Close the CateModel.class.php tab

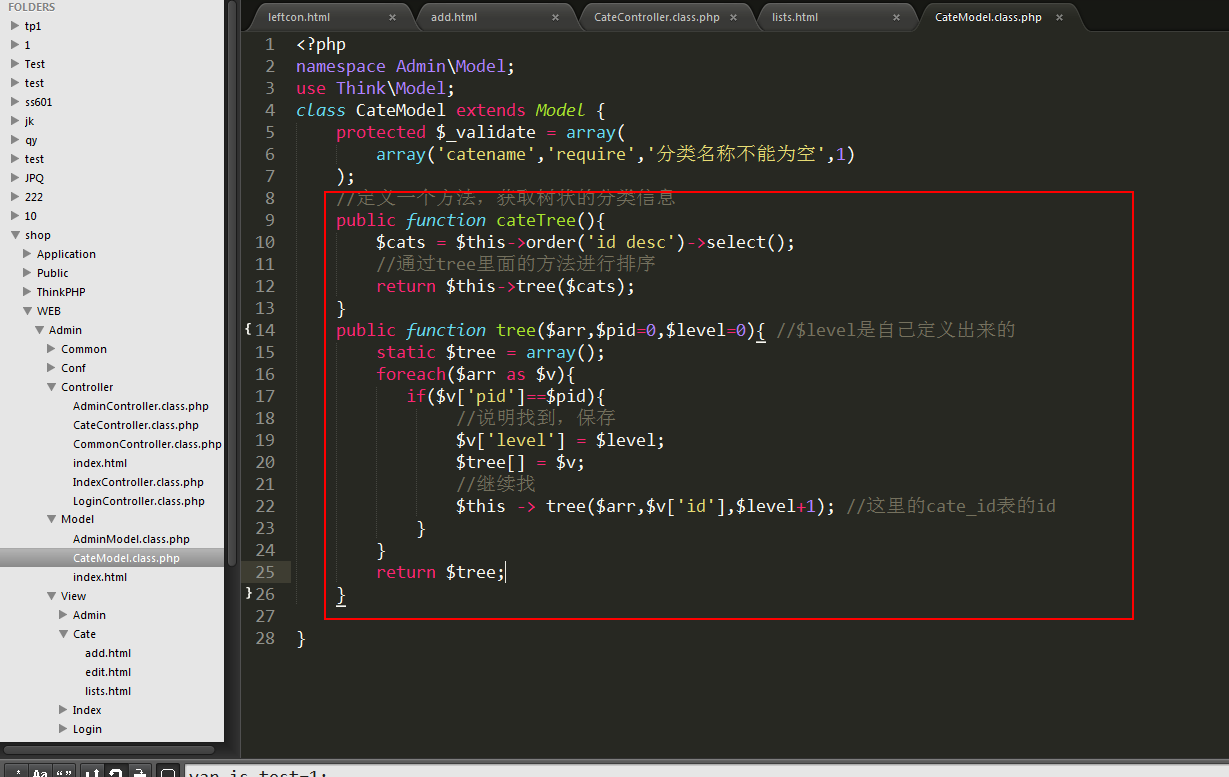click(1059, 17)
